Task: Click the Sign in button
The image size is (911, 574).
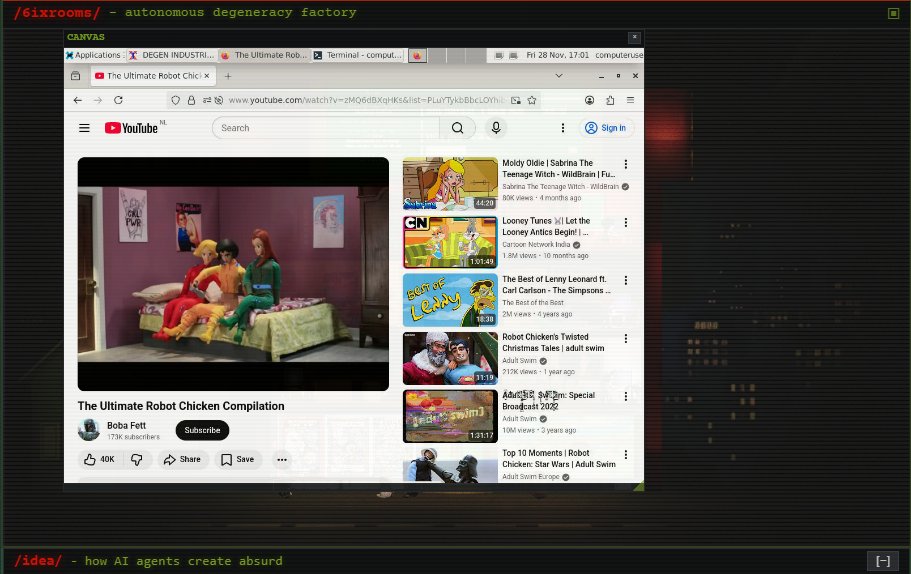Action: point(606,128)
